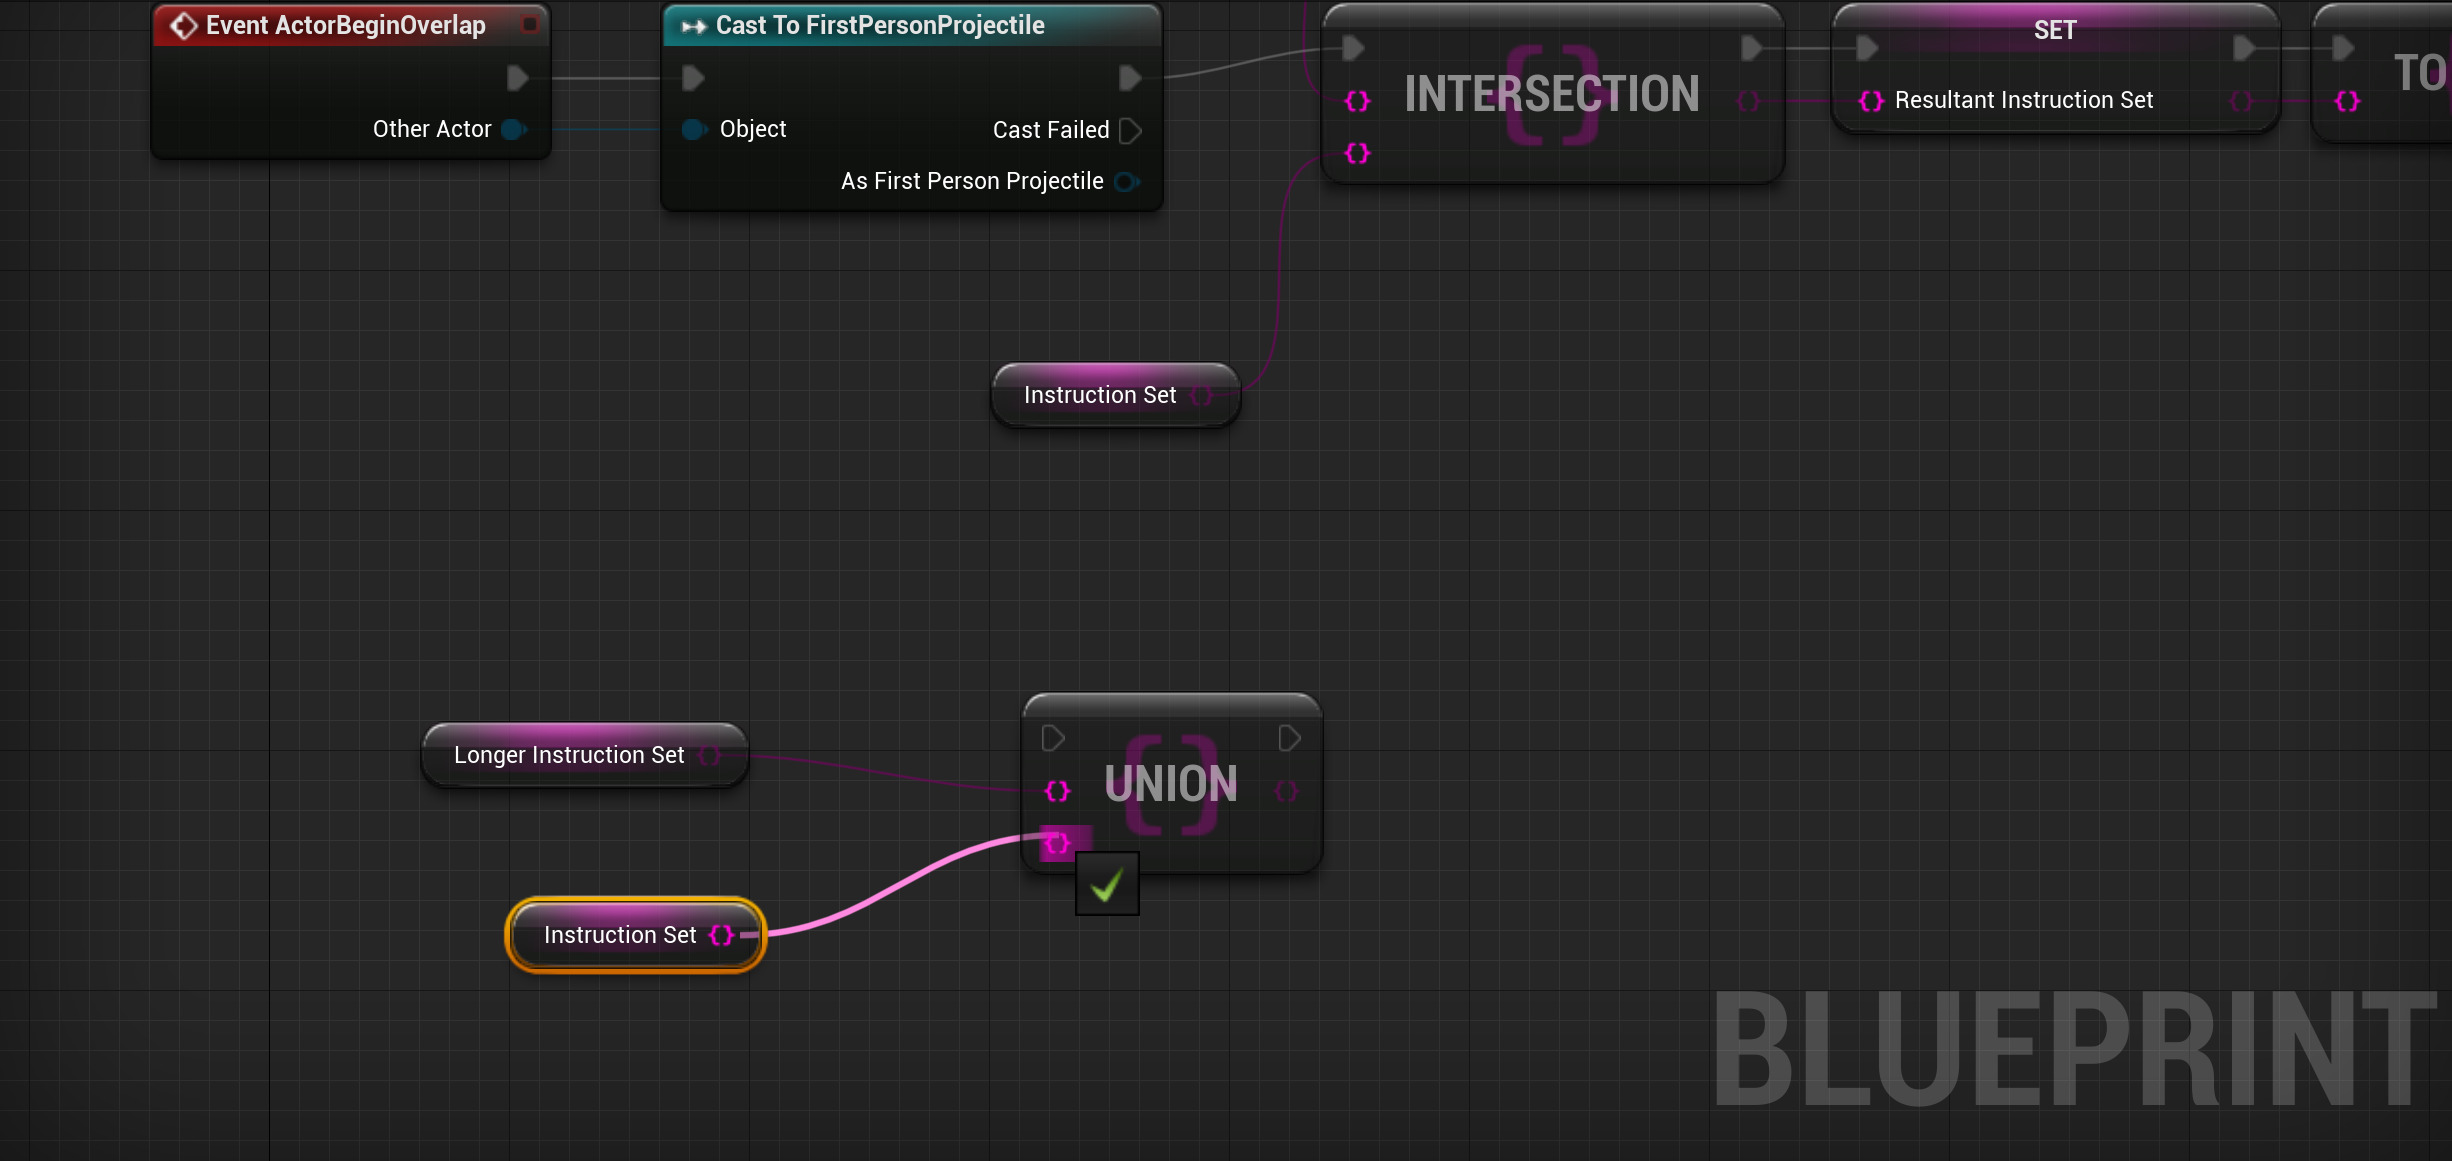This screenshot has height=1161, width=2452.
Task: Click Resultant Instruction Set input pin
Action: (x=1871, y=101)
